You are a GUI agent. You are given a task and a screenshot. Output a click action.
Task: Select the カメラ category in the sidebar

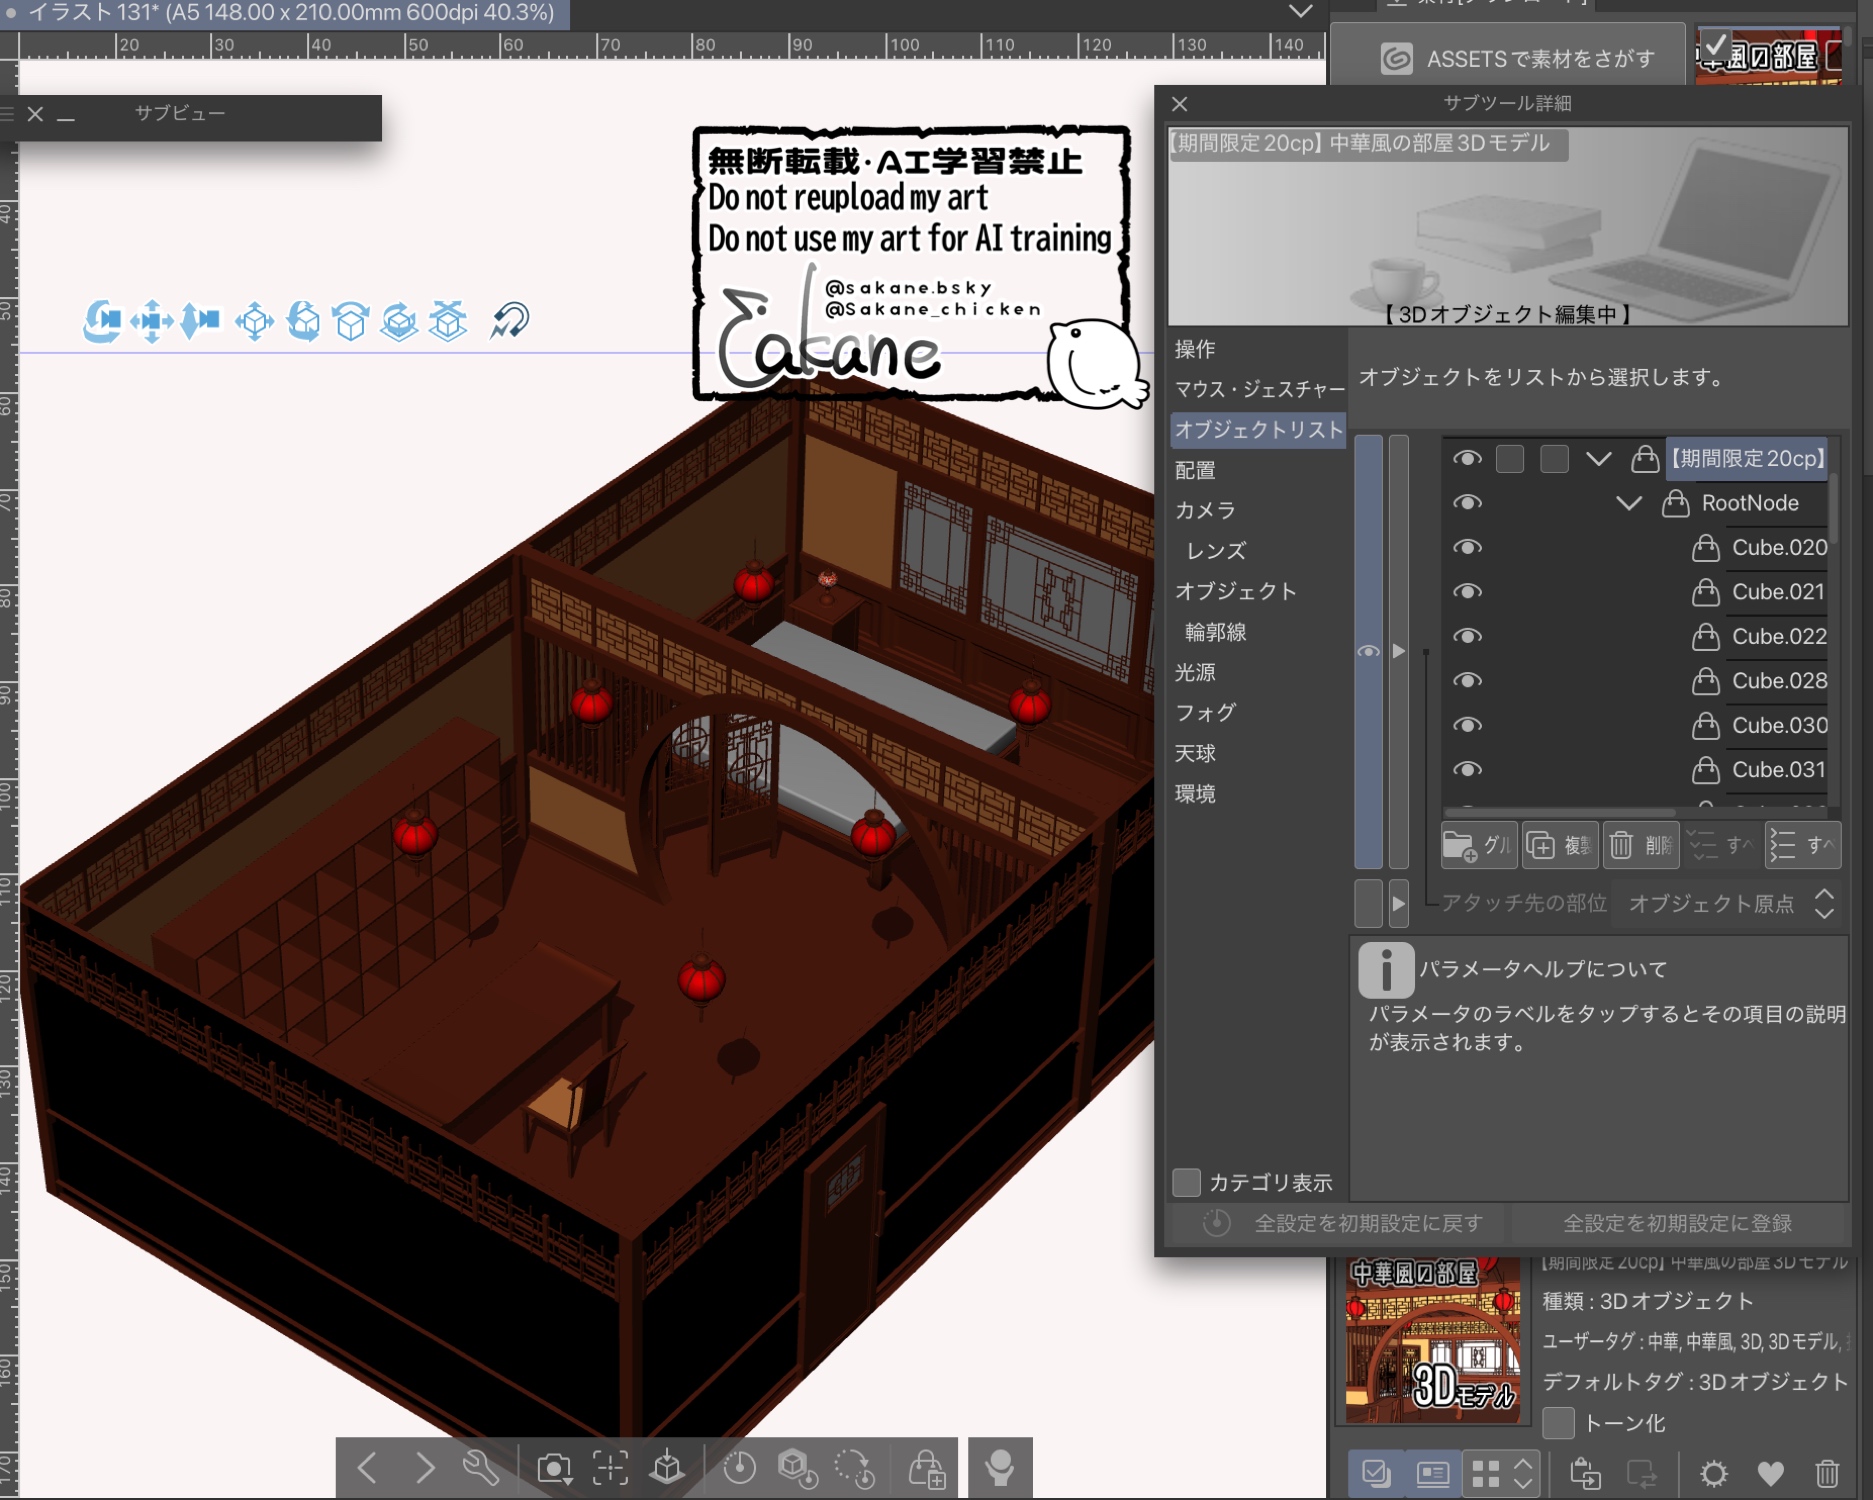pos(1205,510)
